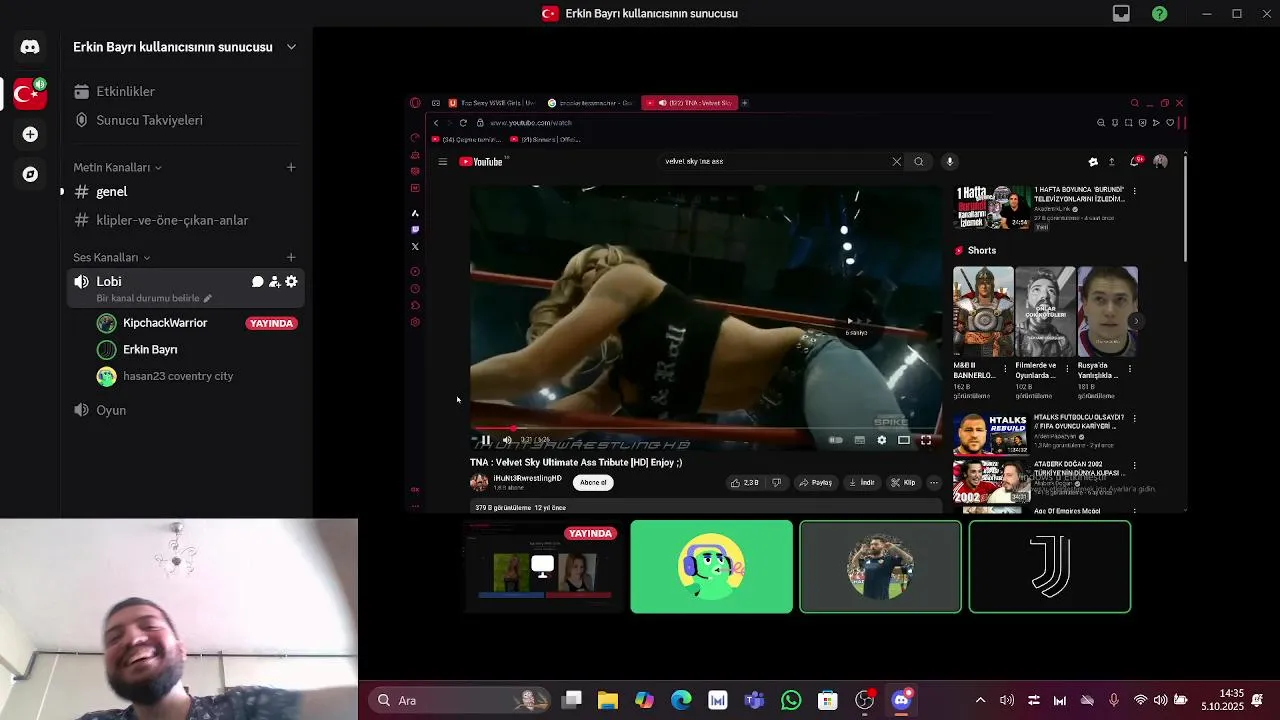
Task: Collapse the Metin Kanalları category
Action: point(117,167)
